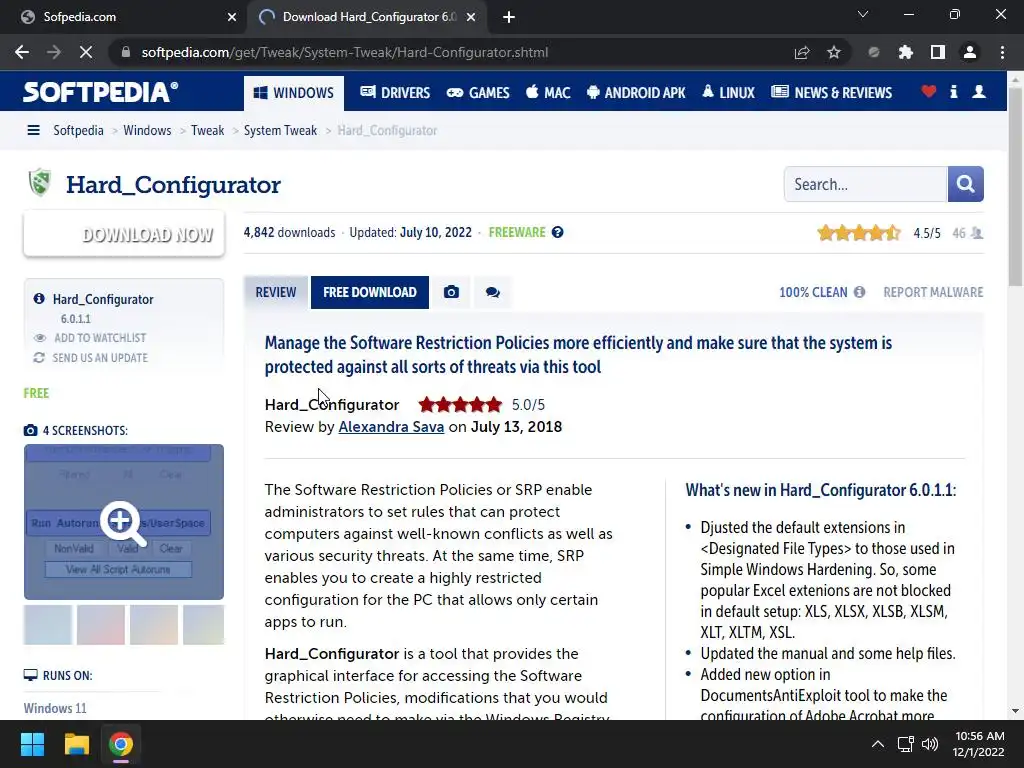Screen dimensions: 1024x768
Task: Open the Windows Start menu
Action: click(x=32, y=744)
